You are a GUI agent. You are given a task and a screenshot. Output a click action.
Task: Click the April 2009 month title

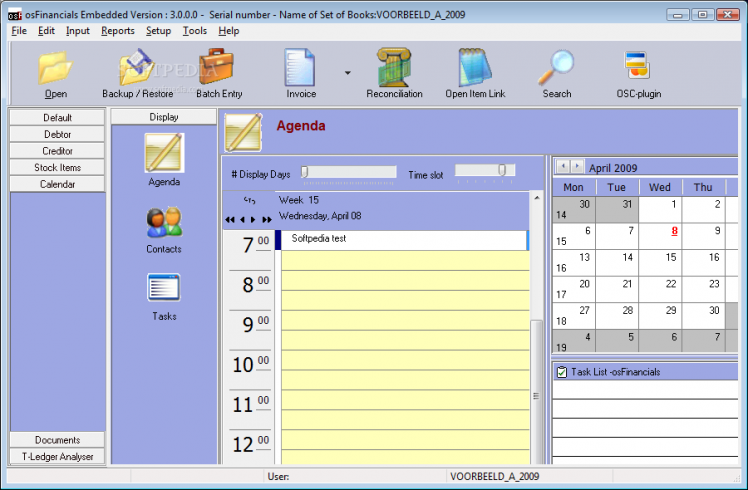click(x=613, y=168)
